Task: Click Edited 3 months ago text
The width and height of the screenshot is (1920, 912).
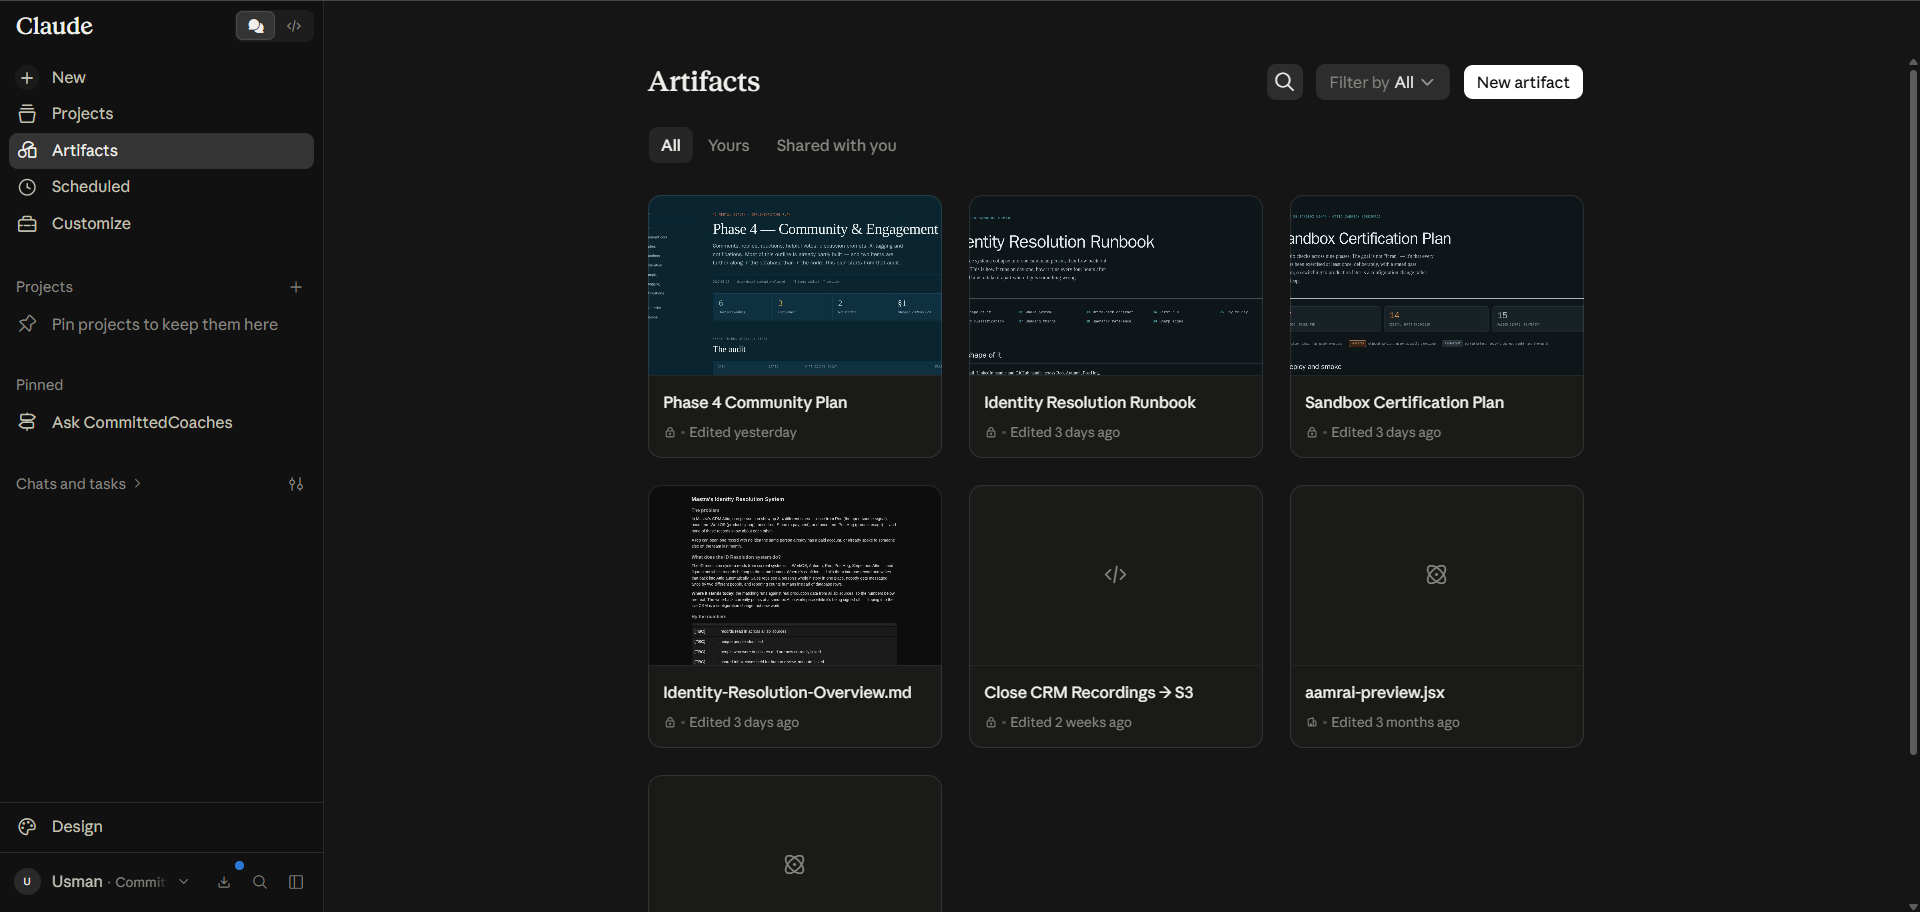Action: tap(1395, 722)
